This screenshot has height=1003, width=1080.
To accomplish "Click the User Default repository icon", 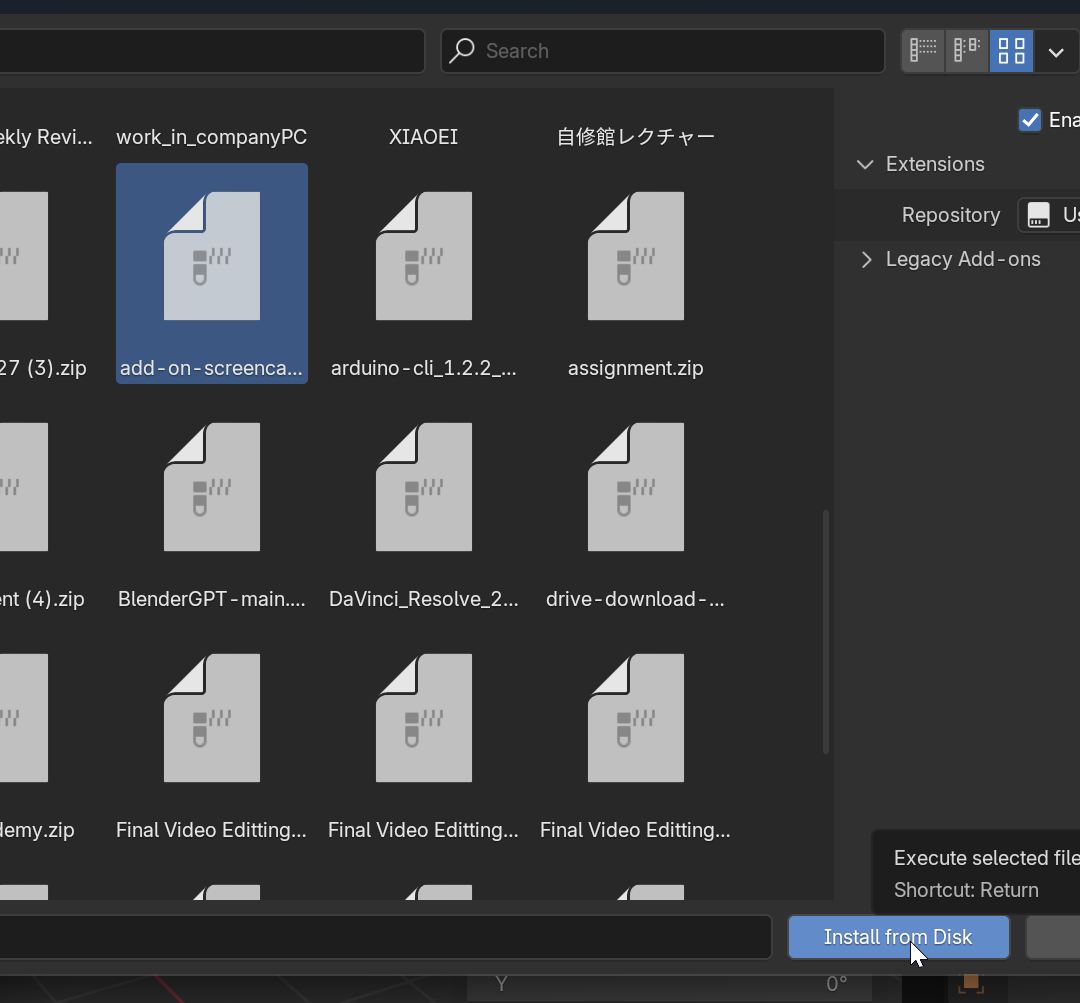I will (x=1040, y=215).
